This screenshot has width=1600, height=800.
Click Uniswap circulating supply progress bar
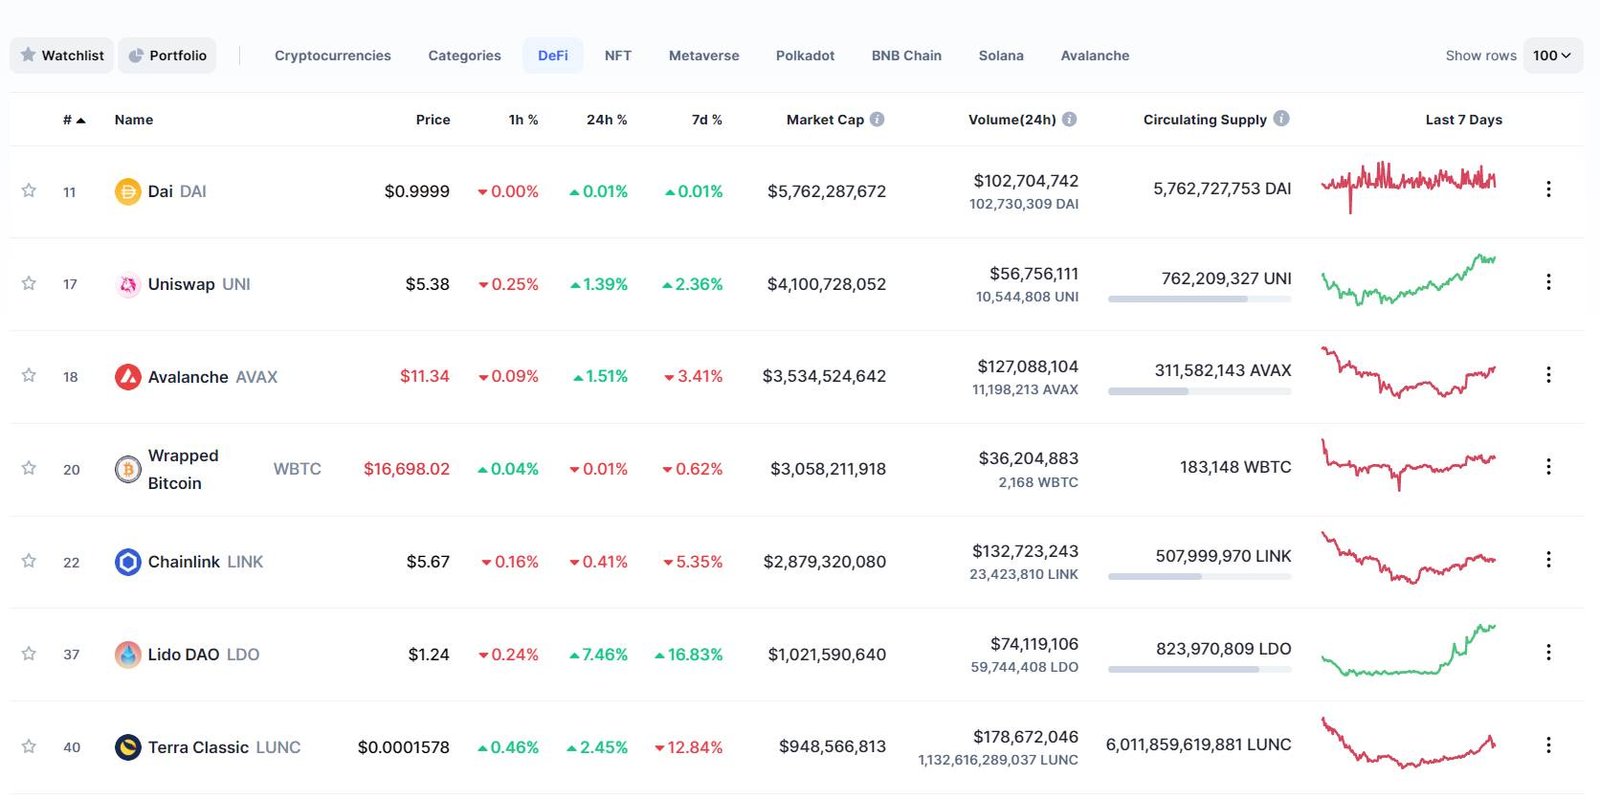(x=1199, y=299)
